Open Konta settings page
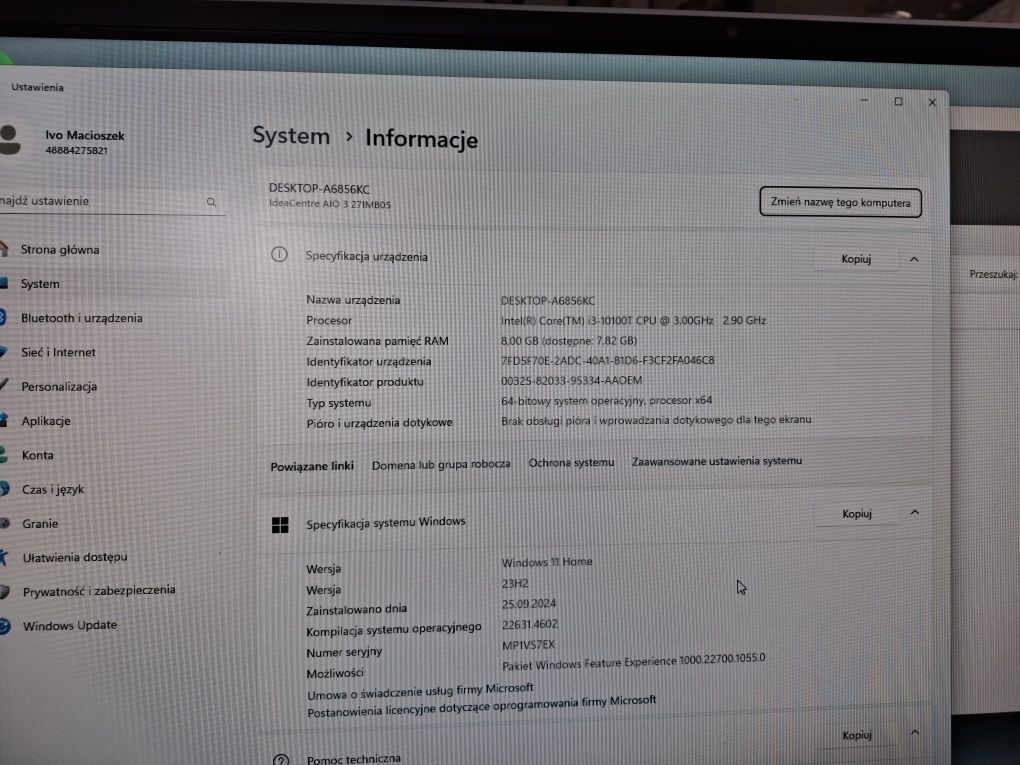This screenshot has height=765, width=1020. click(37, 455)
